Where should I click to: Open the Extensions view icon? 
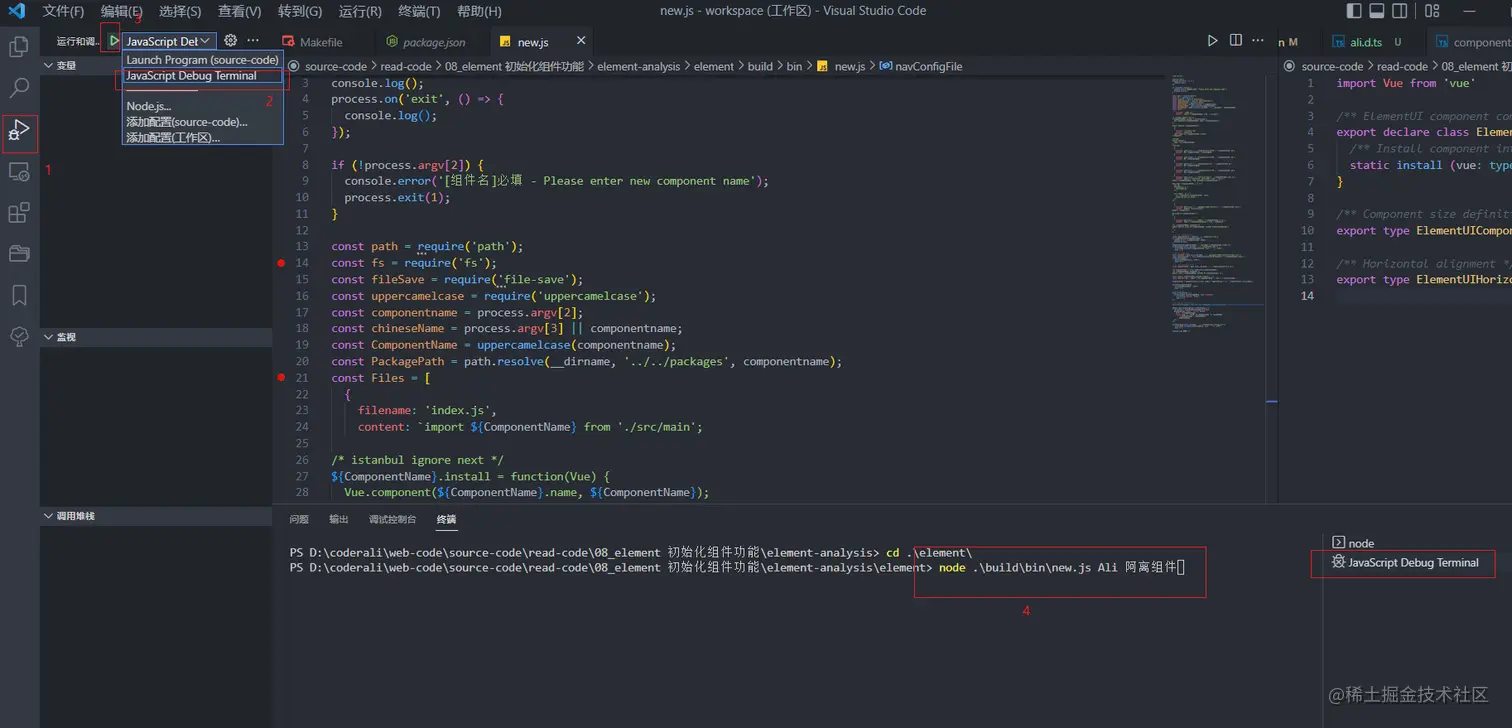[19, 213]
